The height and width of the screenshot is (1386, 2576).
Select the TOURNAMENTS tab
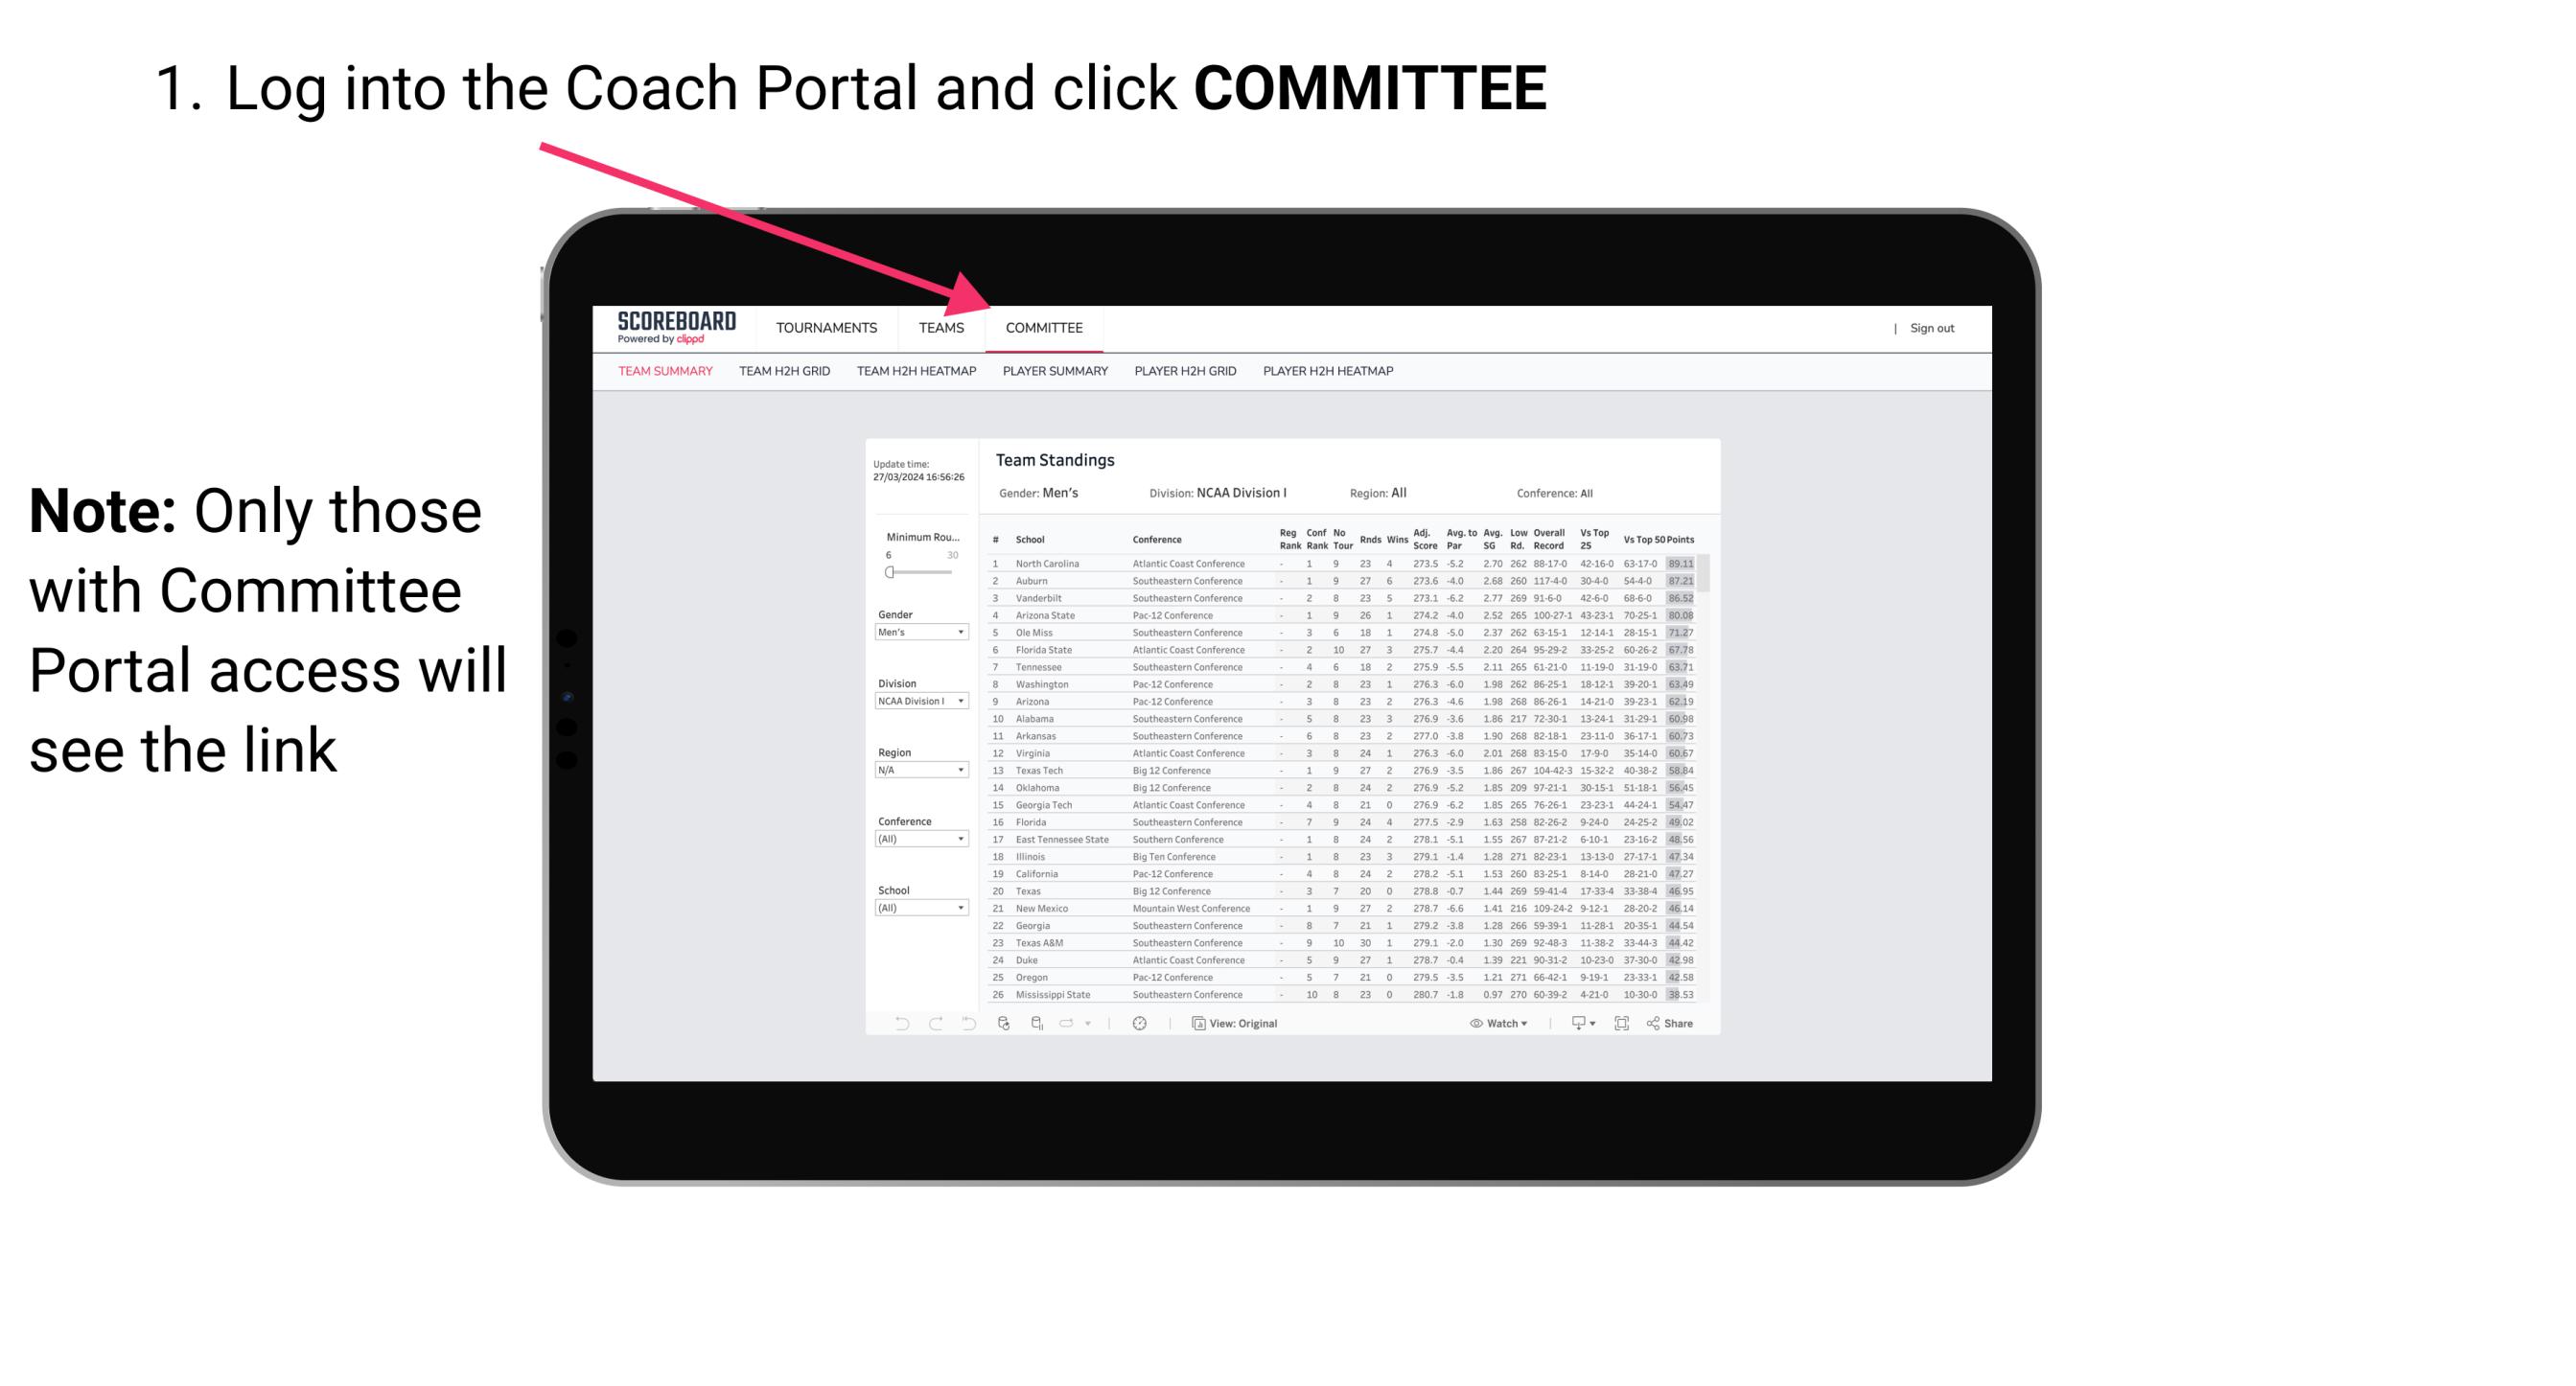828,330
